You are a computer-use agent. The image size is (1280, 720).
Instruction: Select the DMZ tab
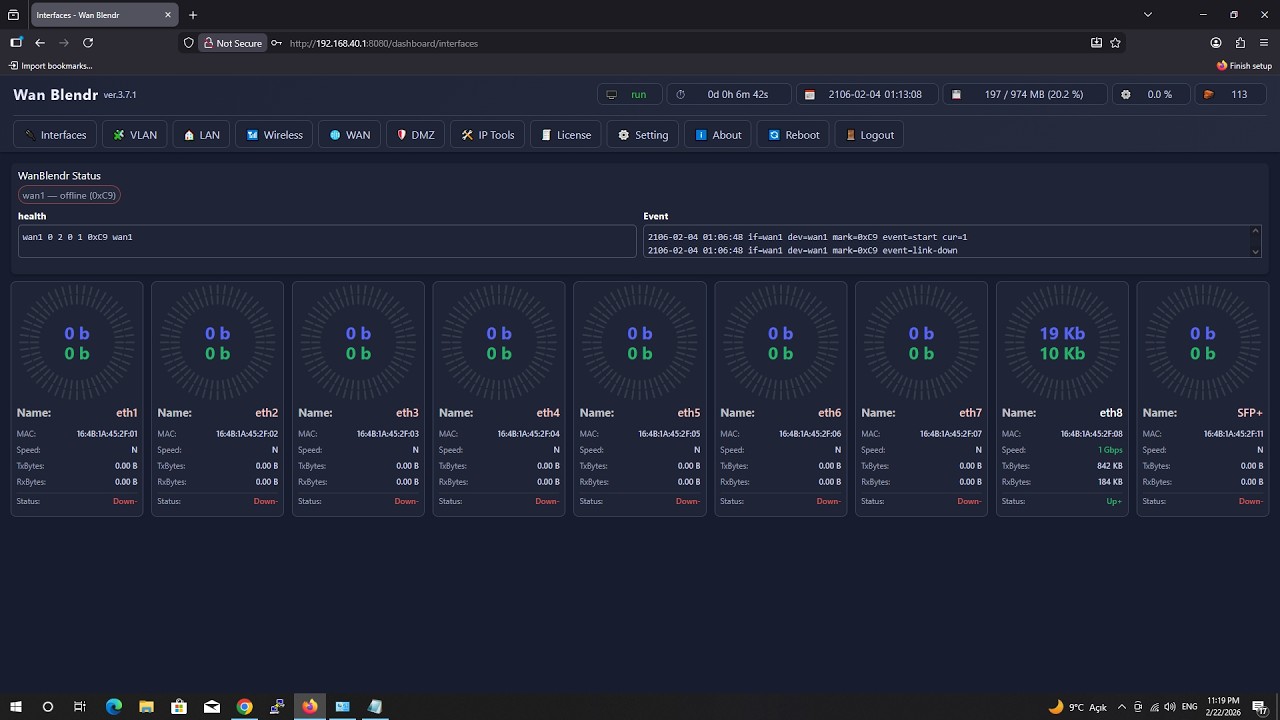tap(415, 135)
